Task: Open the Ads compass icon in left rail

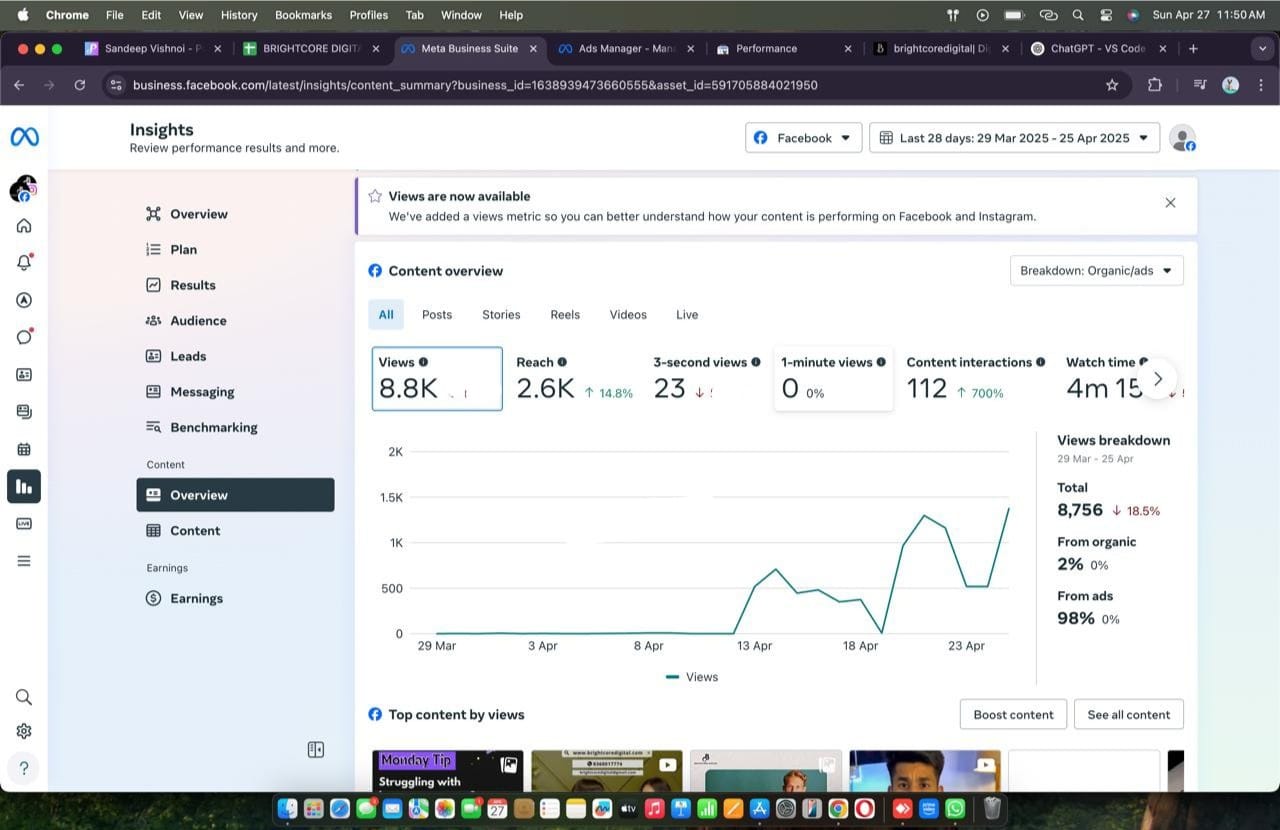Action: [x=24, y=300]
